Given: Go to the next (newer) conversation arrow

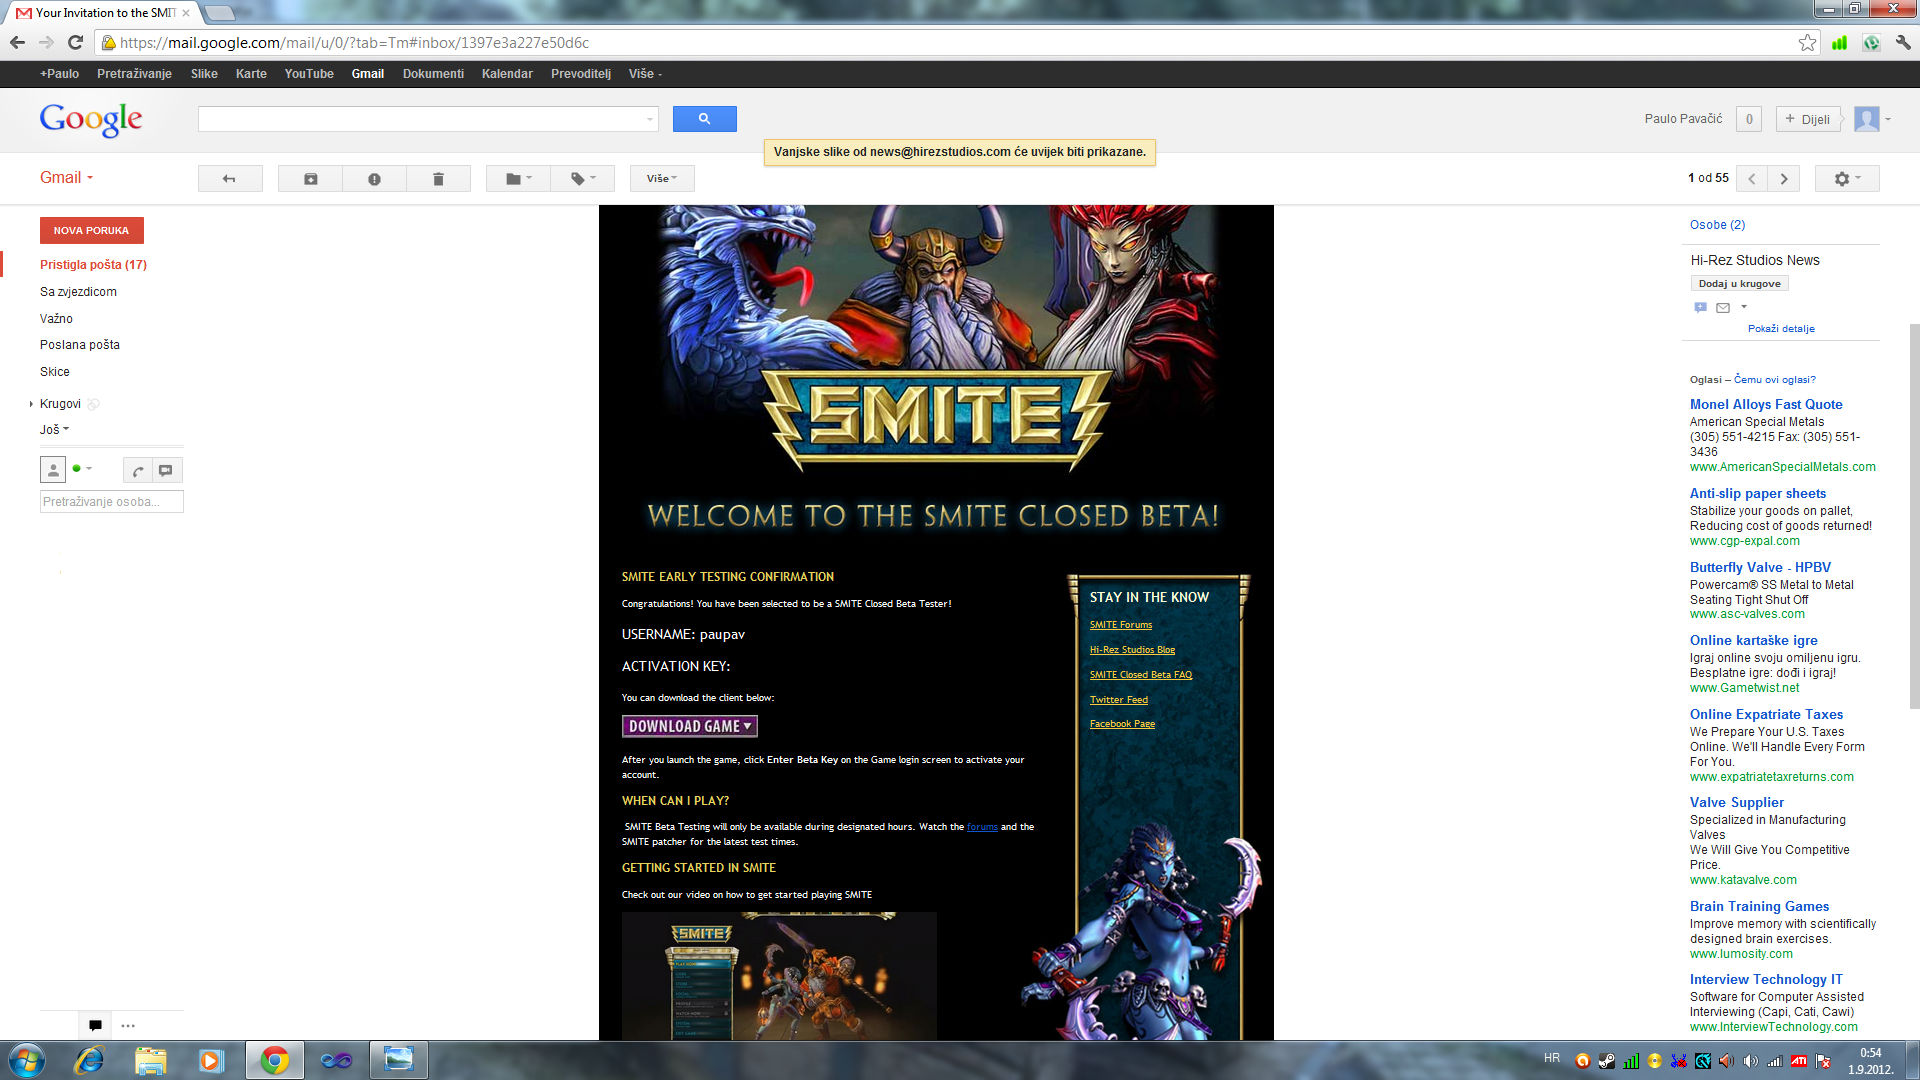Looking at the screenshot, I should (1783, 179).
